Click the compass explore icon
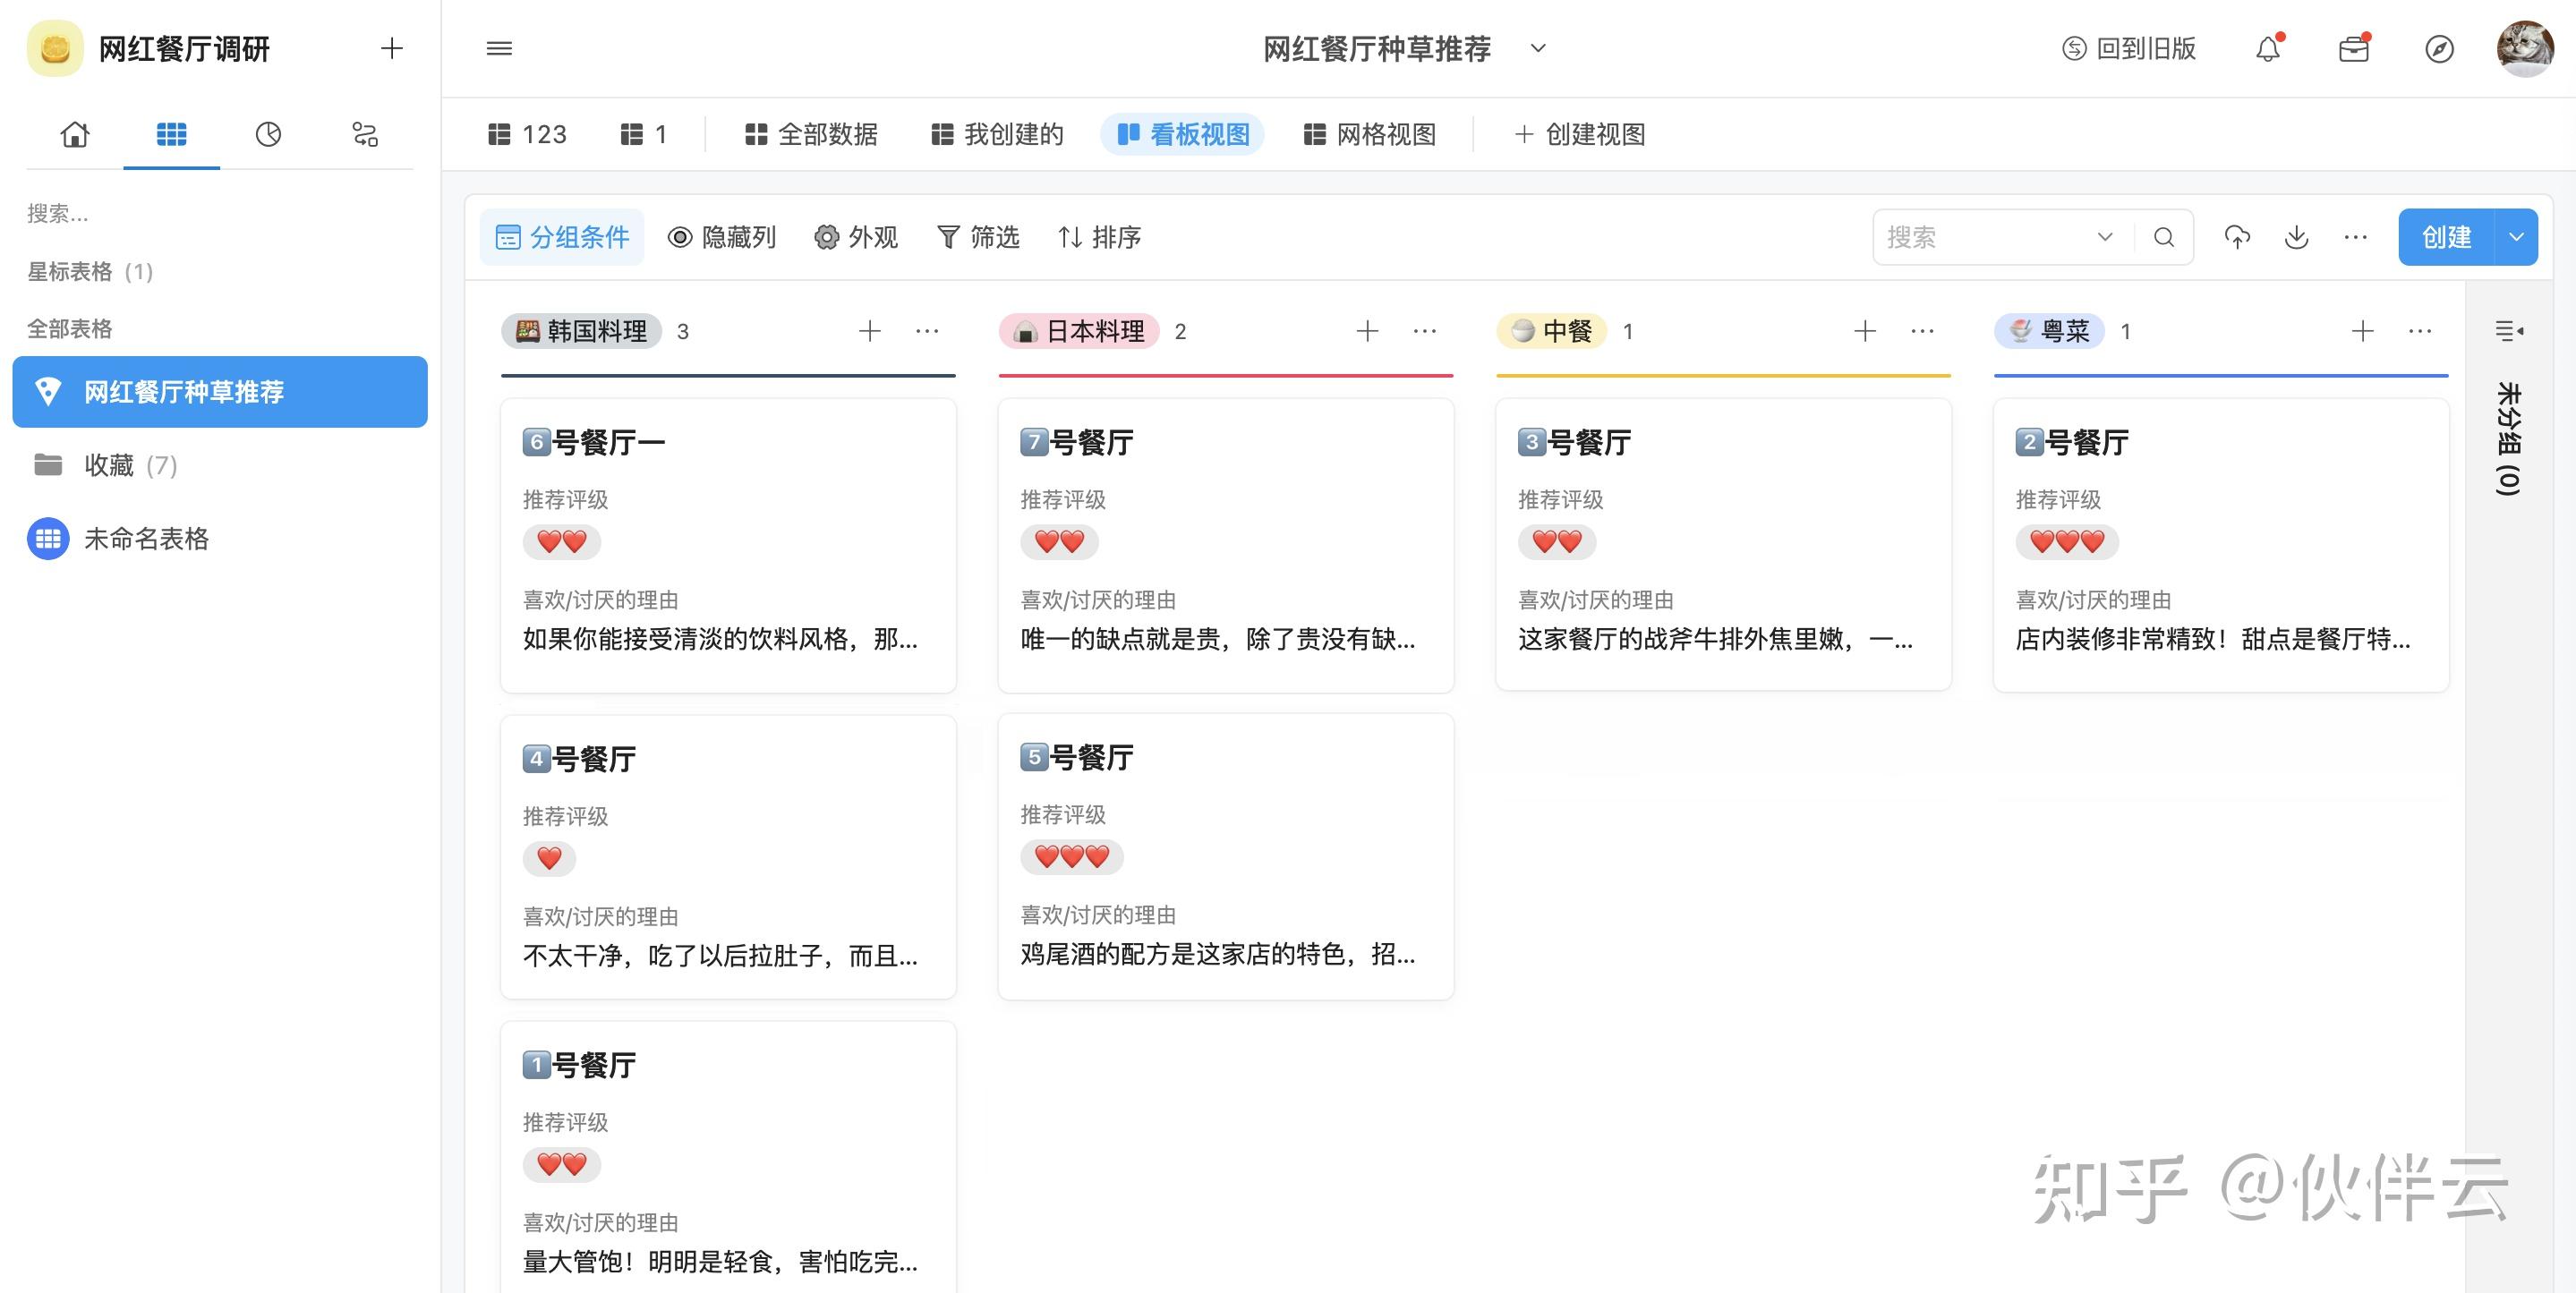 (x=2439, y=49)
